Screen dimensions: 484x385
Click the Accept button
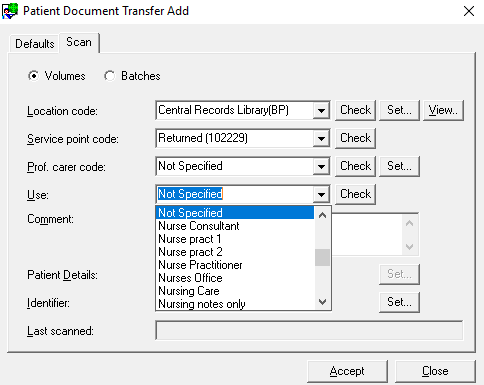[347, 371]
